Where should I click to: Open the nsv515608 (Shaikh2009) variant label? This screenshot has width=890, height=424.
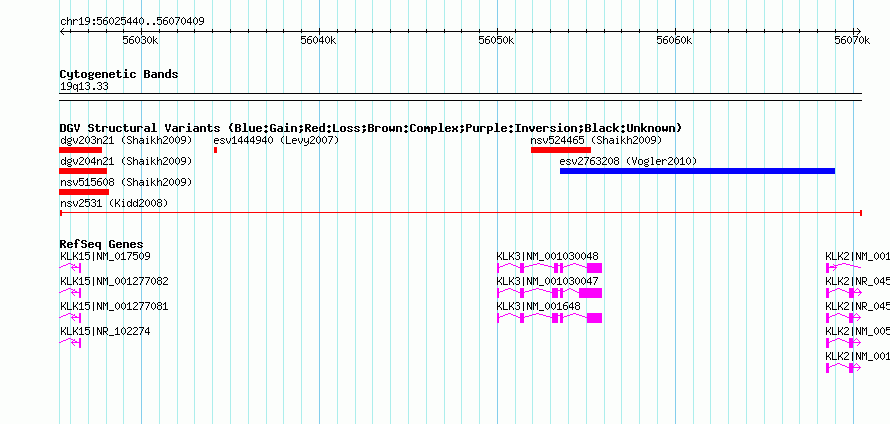tap(126, 182)
